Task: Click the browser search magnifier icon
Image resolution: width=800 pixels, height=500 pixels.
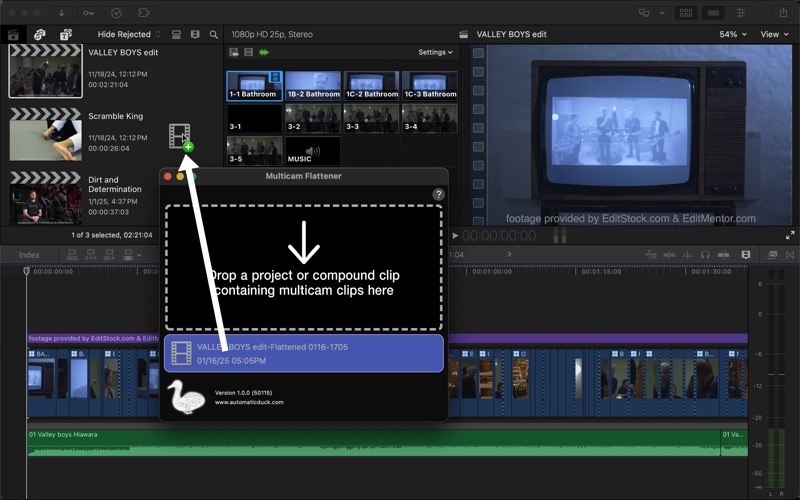Action: pos(214,35)
